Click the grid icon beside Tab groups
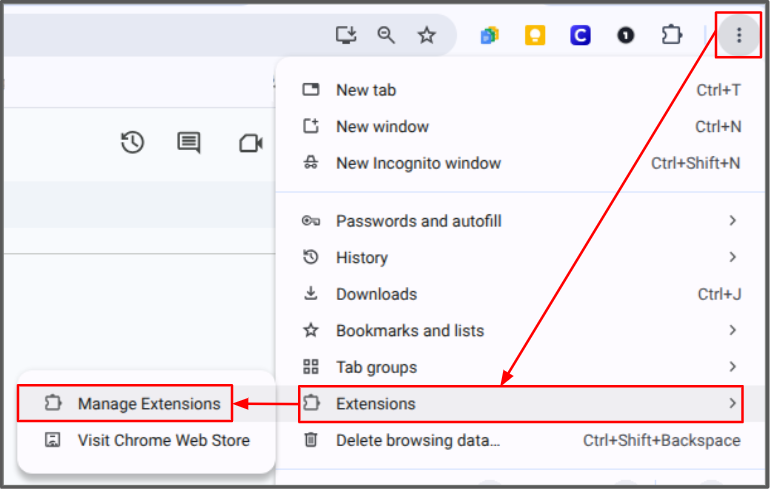 pyautogui.click(x=311, y=367)
